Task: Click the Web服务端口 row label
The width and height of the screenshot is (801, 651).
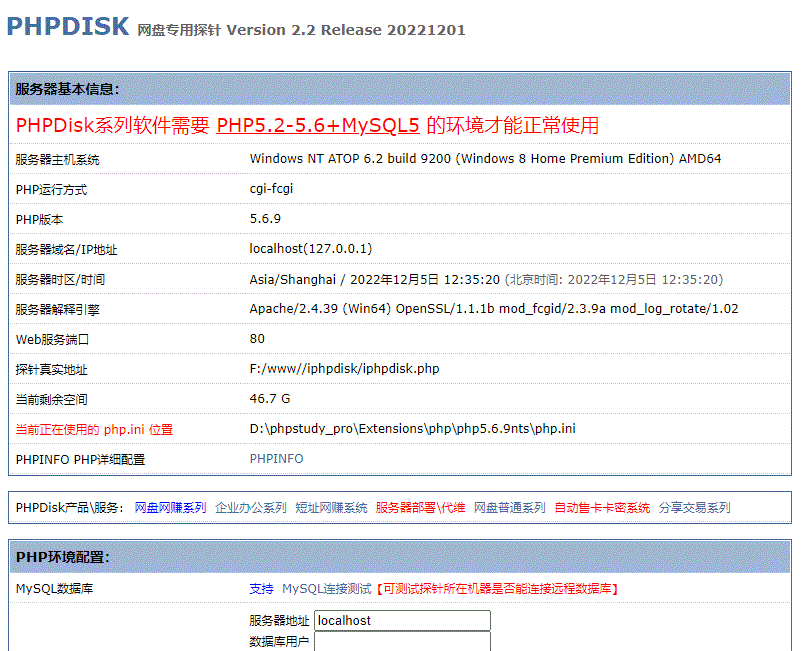Action: tap(52, 340)
